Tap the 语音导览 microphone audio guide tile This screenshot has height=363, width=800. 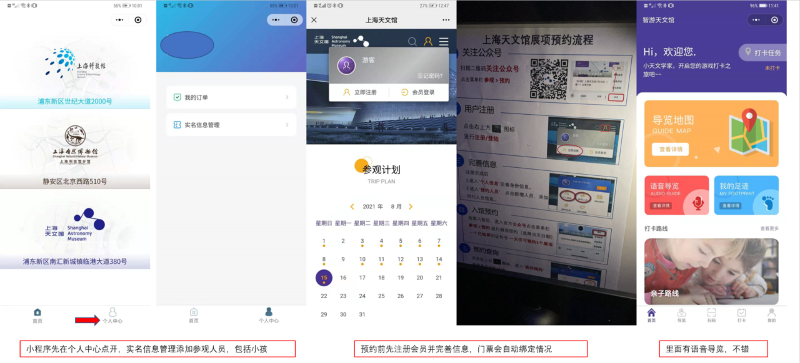point(676,195)
